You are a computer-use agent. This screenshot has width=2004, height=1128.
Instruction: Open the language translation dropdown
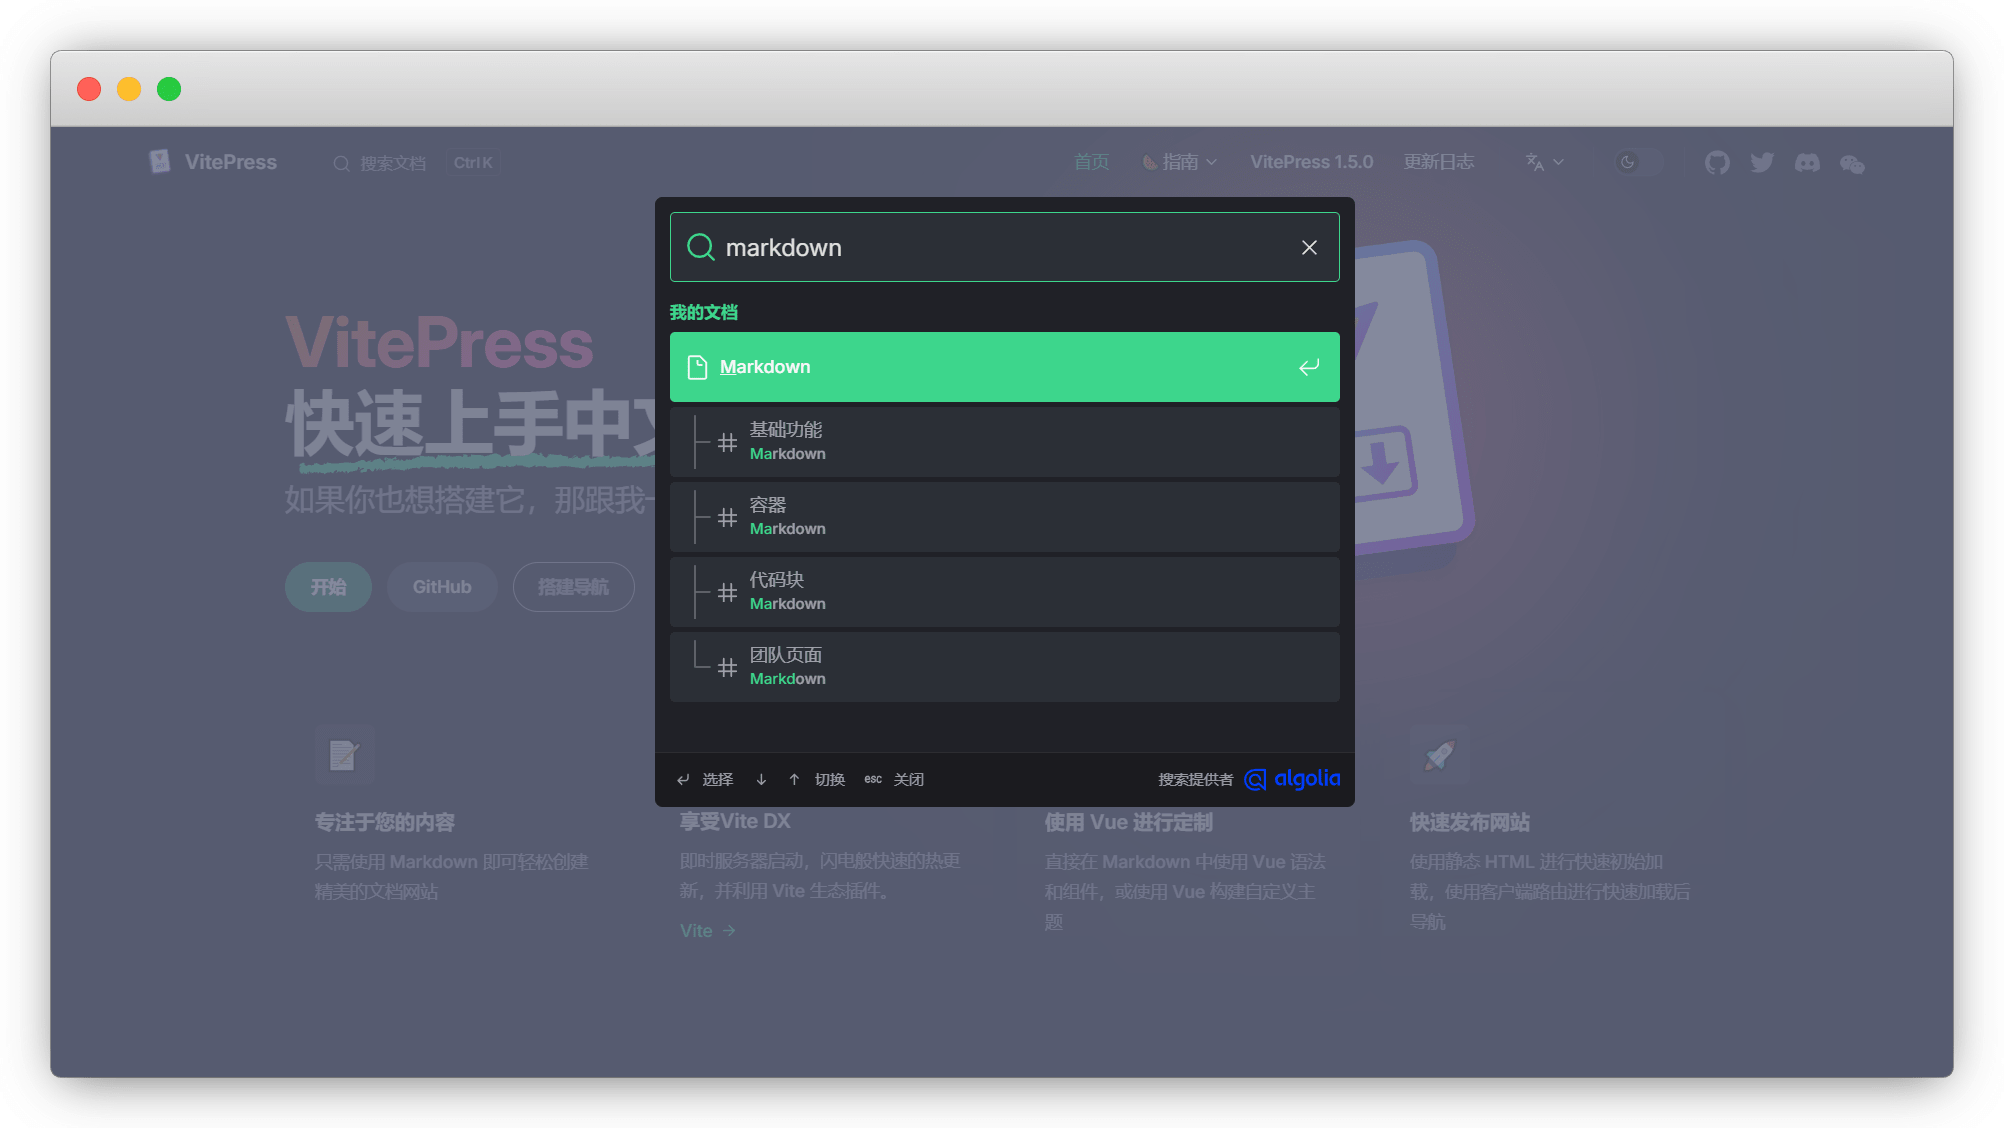coord(1544,162)
